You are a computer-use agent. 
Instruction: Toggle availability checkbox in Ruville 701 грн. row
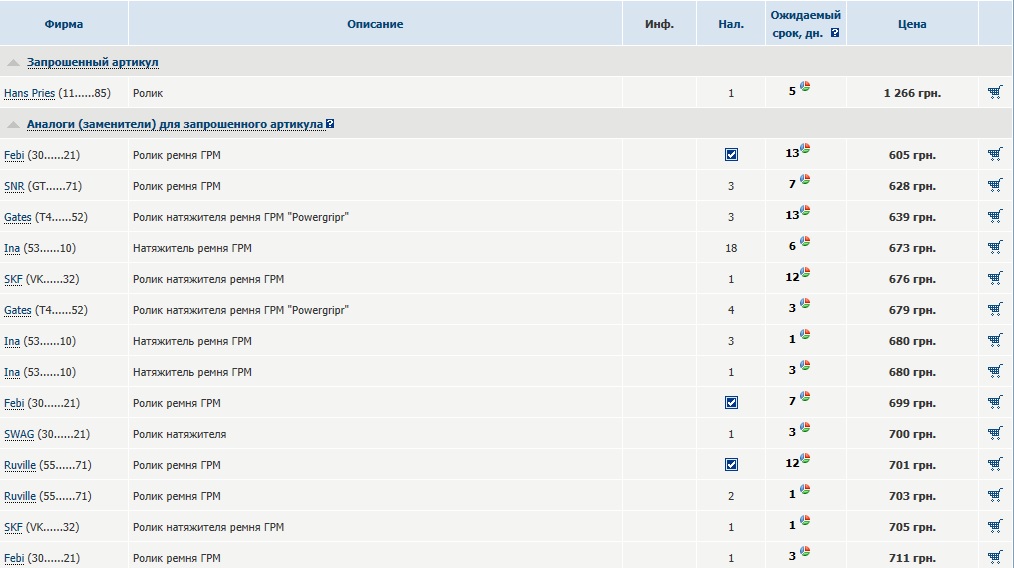coord(731,465)
